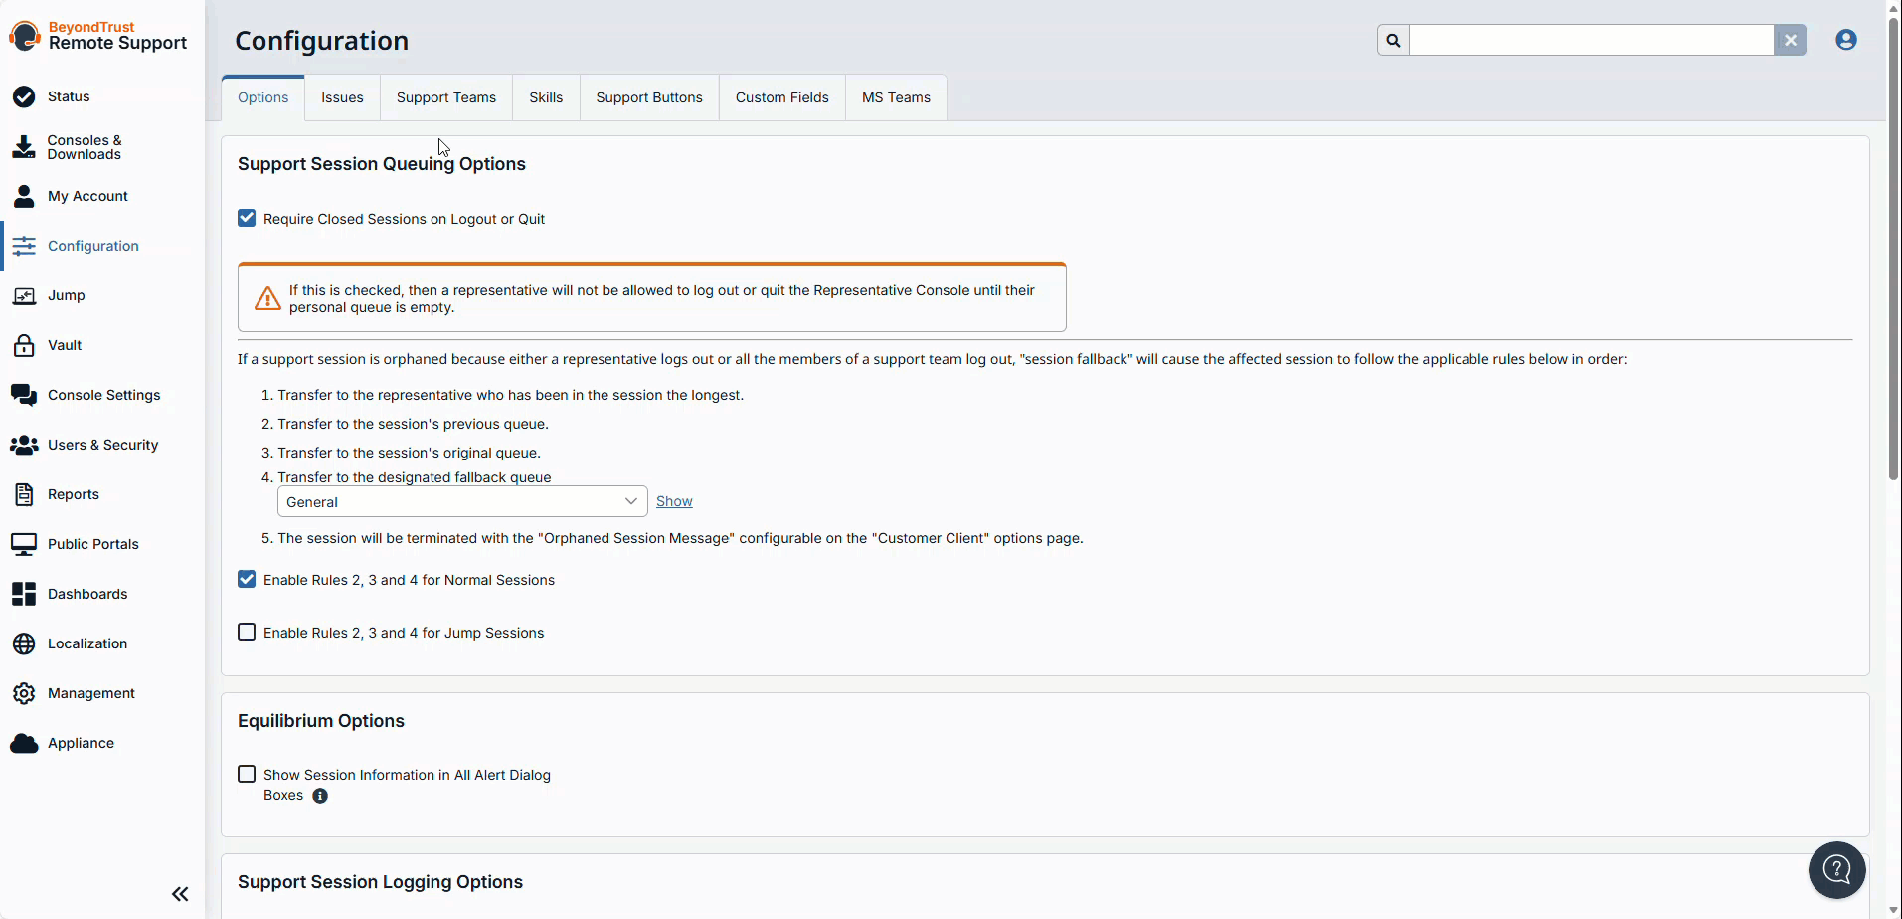This screenshot has height=919, width=1902.
Task: Check Enable Rules for Jump Sessions
Action: click(x=247, y=632)
